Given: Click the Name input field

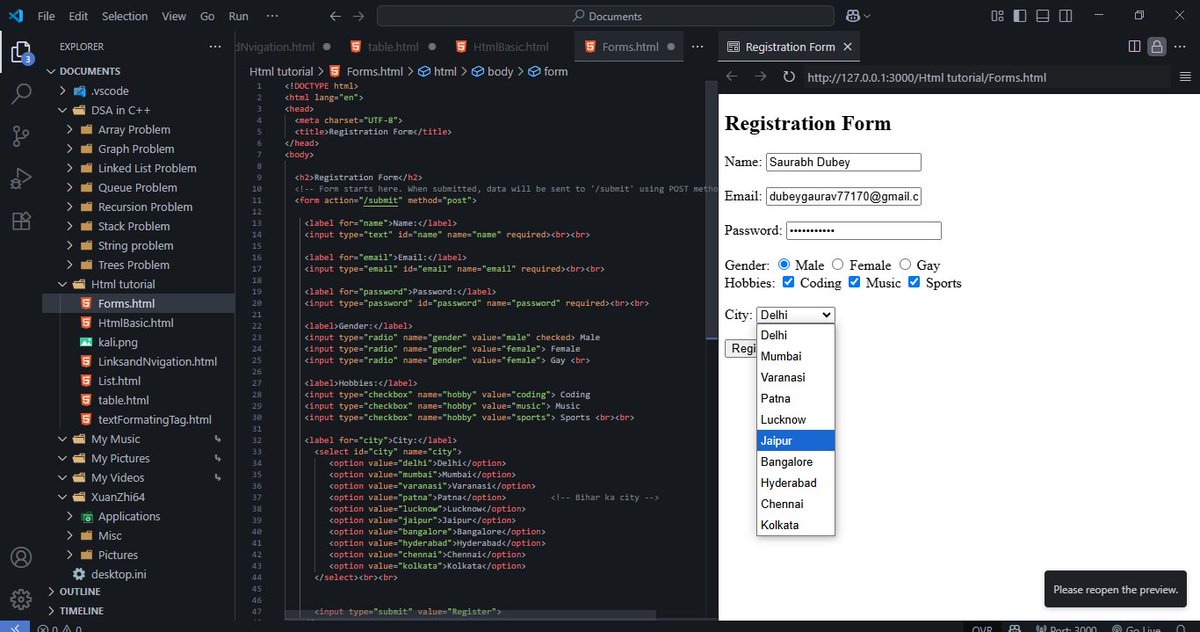Looking at the screenshot, I should tap(843, 162).
